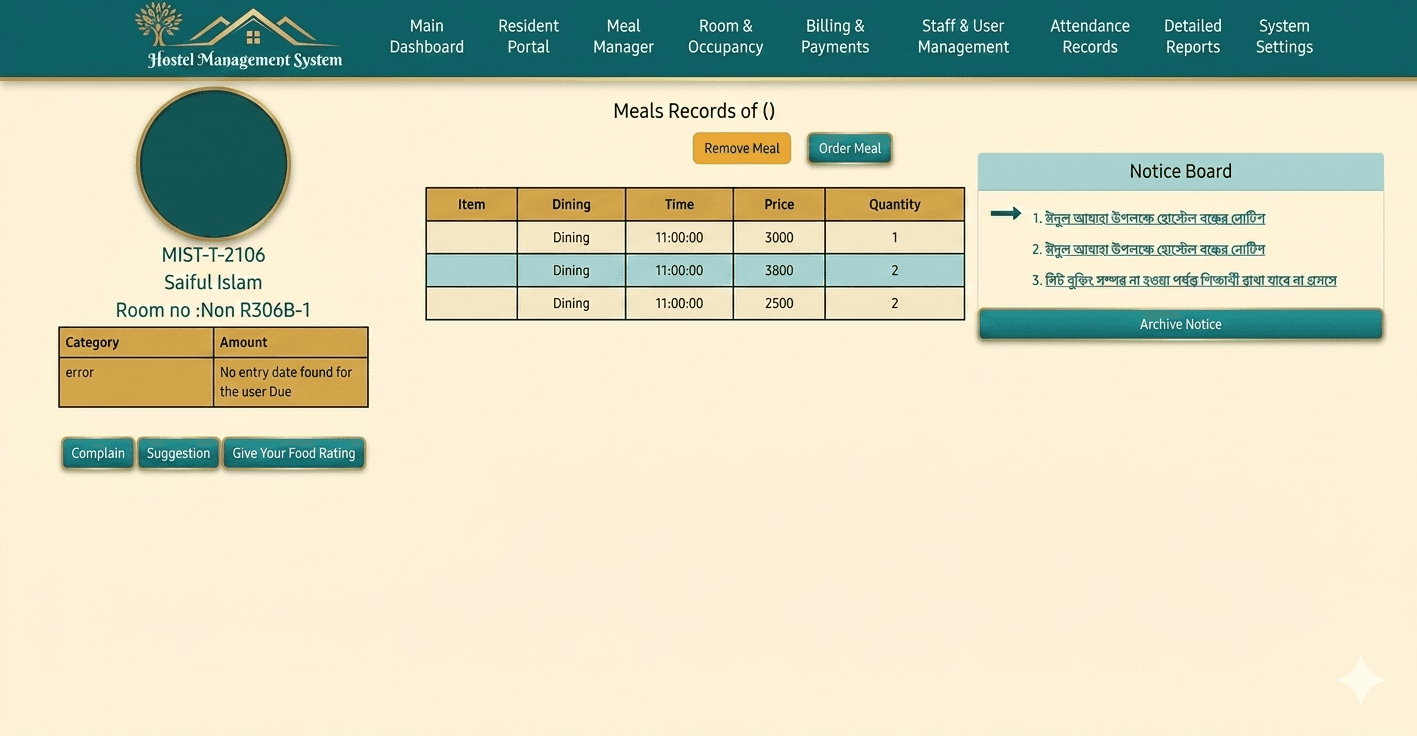
Task: Select the price cell 2500
Action: tap(779, 303)
